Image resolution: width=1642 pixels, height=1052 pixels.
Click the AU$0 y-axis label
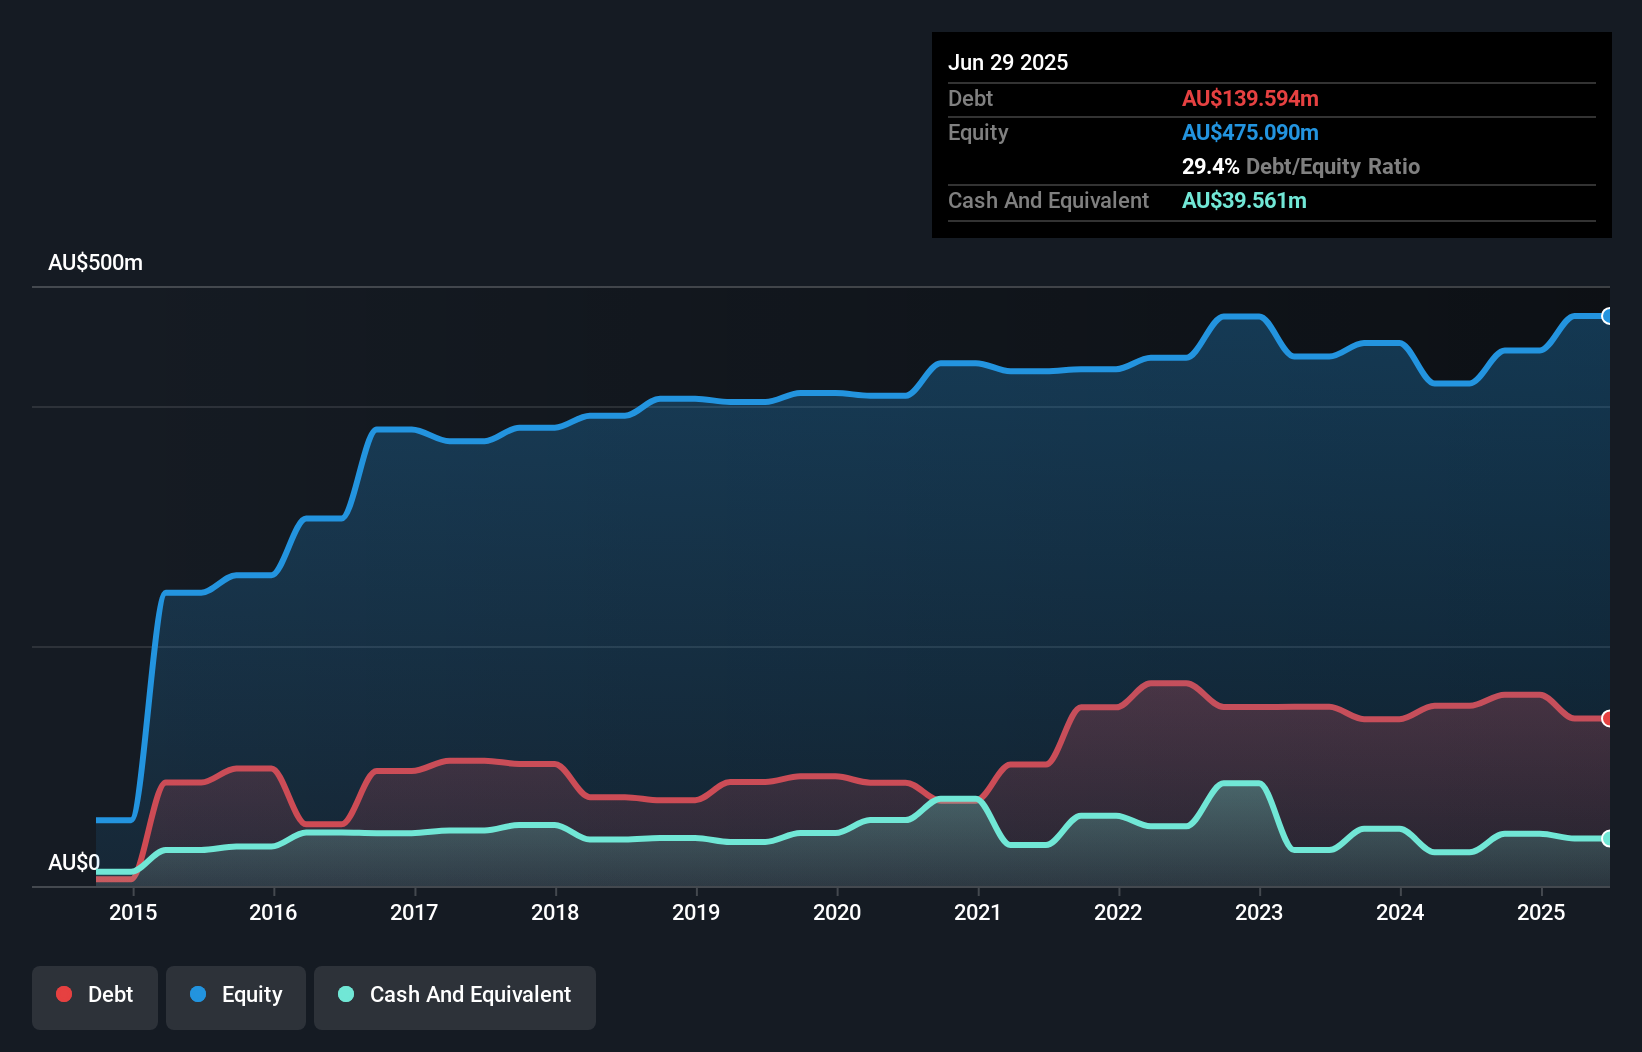(74, 862)
